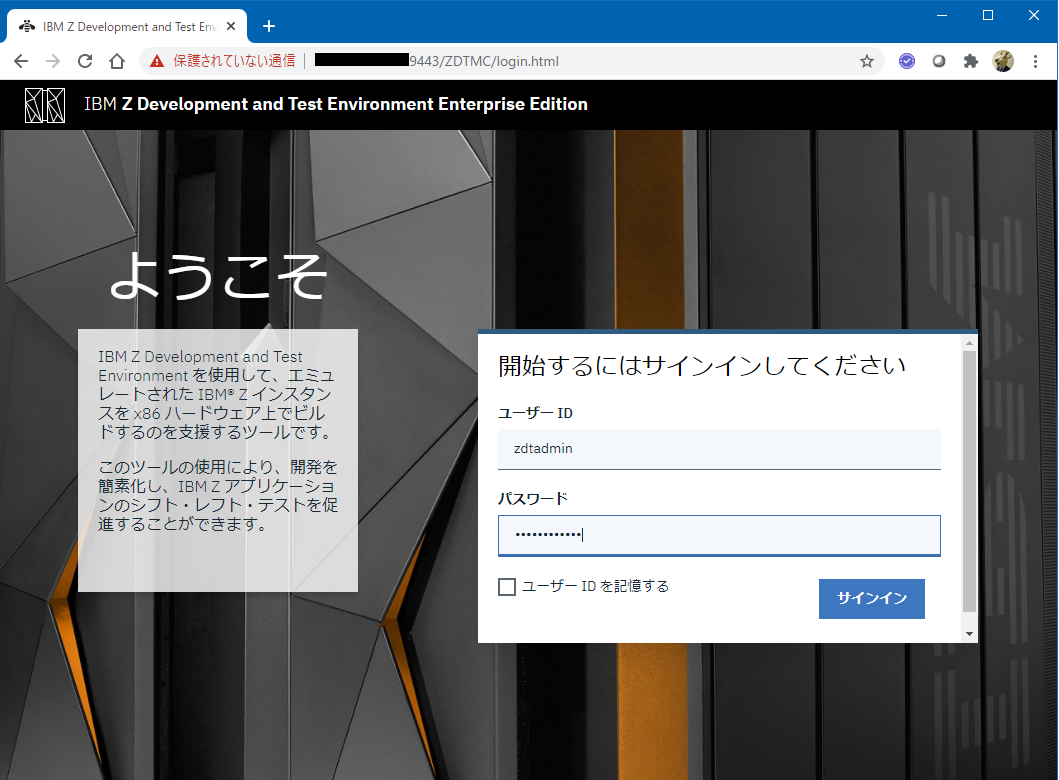
Task: Check the ユーザー ID を記憶する checkbox
Action: pyautogui.click(x=507, y=587)
